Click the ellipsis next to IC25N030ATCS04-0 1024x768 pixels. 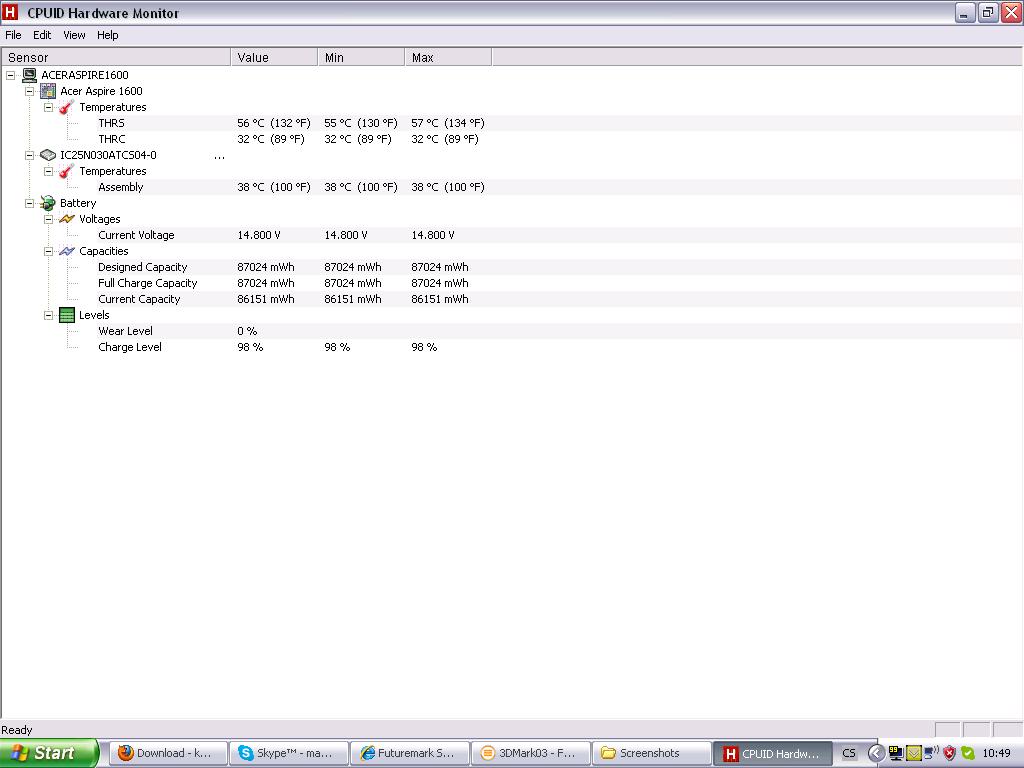219,157
